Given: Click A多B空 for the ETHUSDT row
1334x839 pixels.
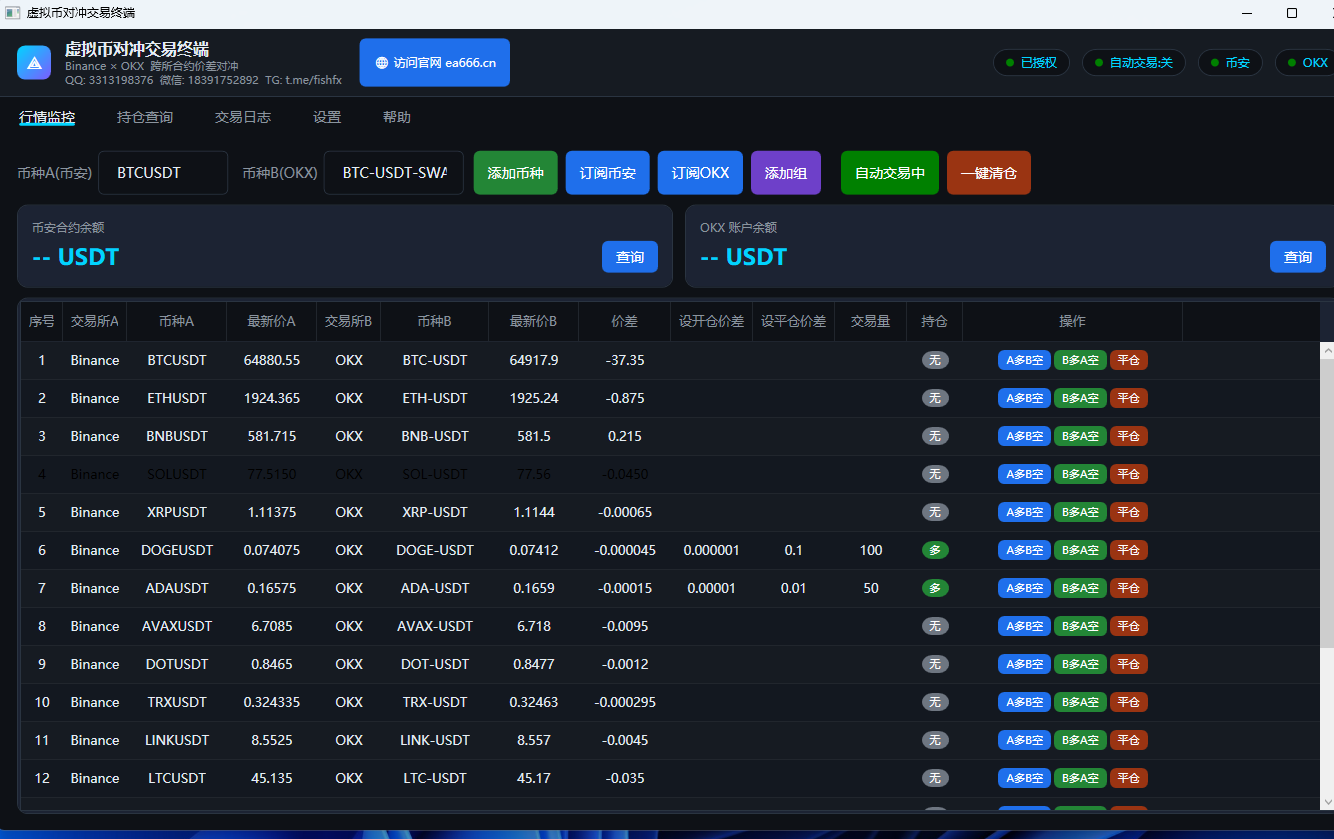Looking at the screenshot, I should point(1024,398).
